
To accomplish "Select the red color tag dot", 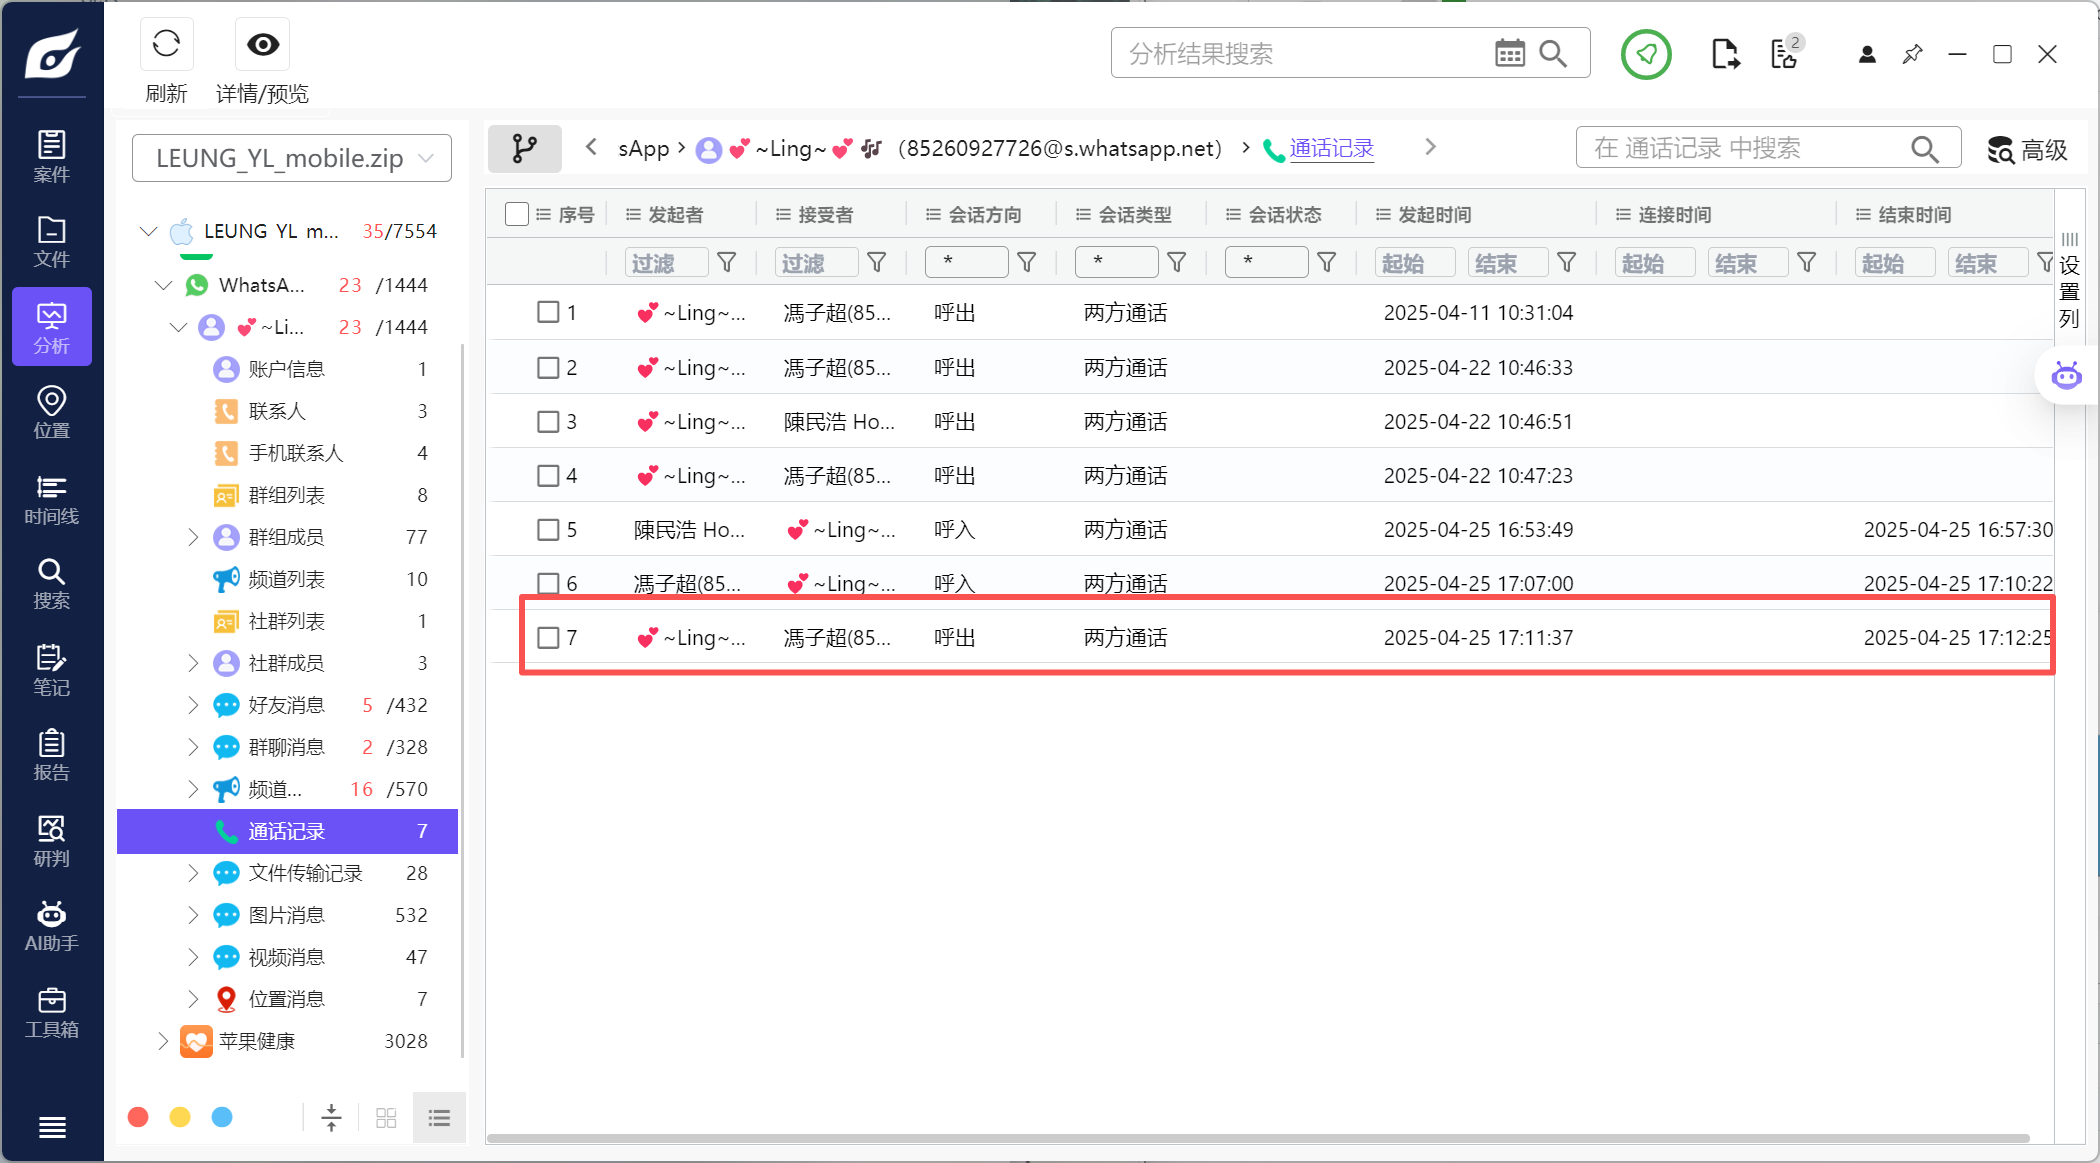I will click(139, 1117).
